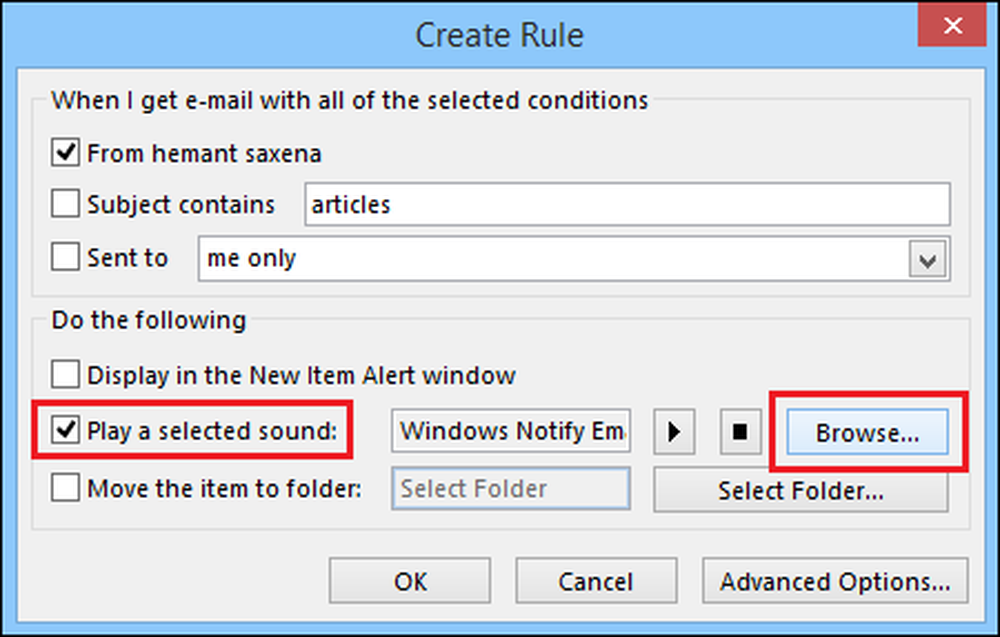1000x637 pixels.
Task: Enable Display in the New Item Alert window
Action: 66,376
